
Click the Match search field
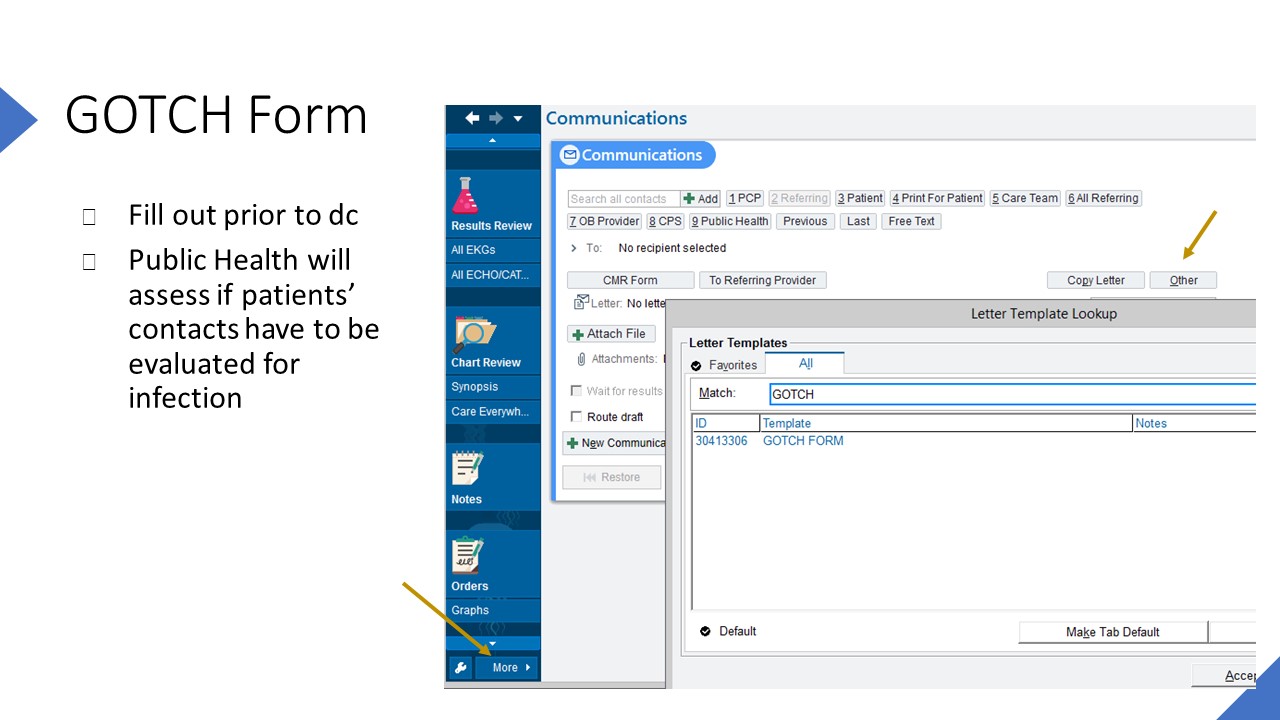pyautogui.click(x=1010, y=394)
